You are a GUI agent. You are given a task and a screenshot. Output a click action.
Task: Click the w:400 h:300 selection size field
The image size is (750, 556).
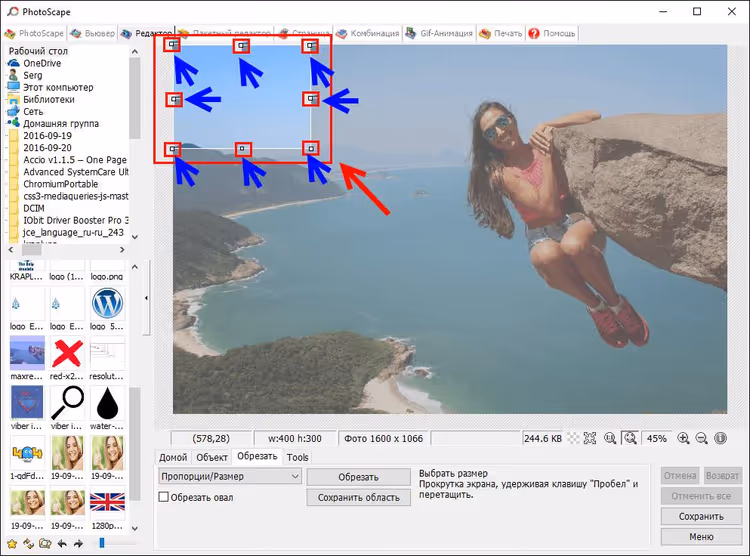(295, 438)
